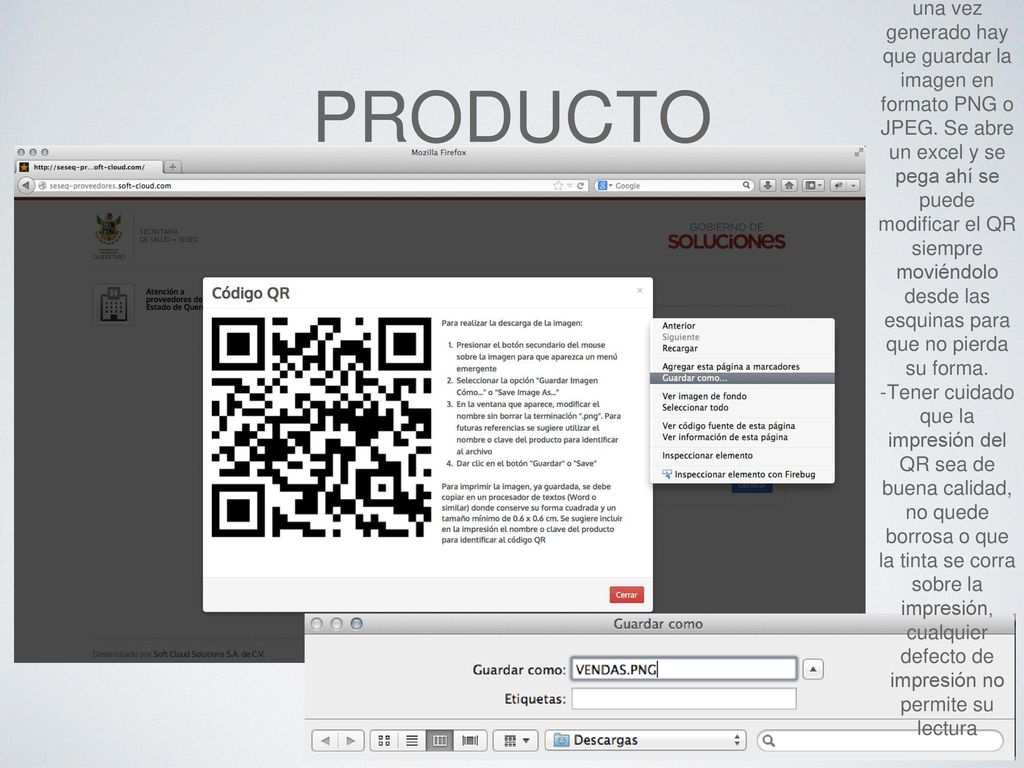Screen dimensions: 1024x768
Task: Go to Firefox home page icon
Action: [789, 185]
